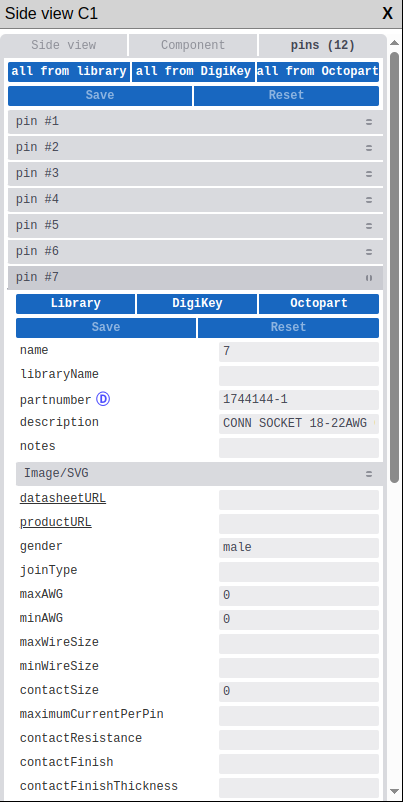Image resolution: width=403 pixels, height=802 pixels.
Task: Click the minAWG input field
Action: coord(299,620)
